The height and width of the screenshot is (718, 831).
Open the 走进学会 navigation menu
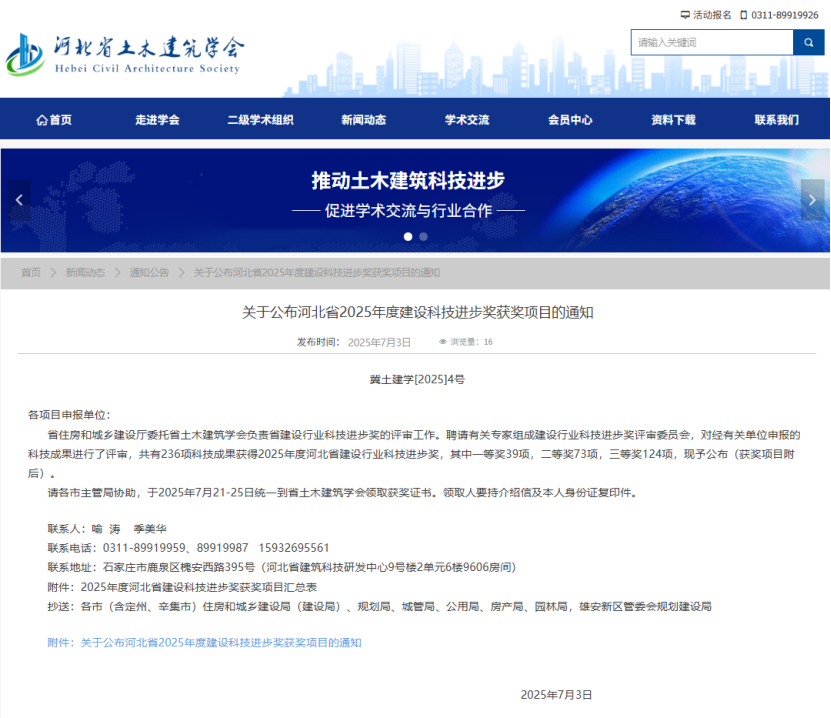tap(157, 120)
